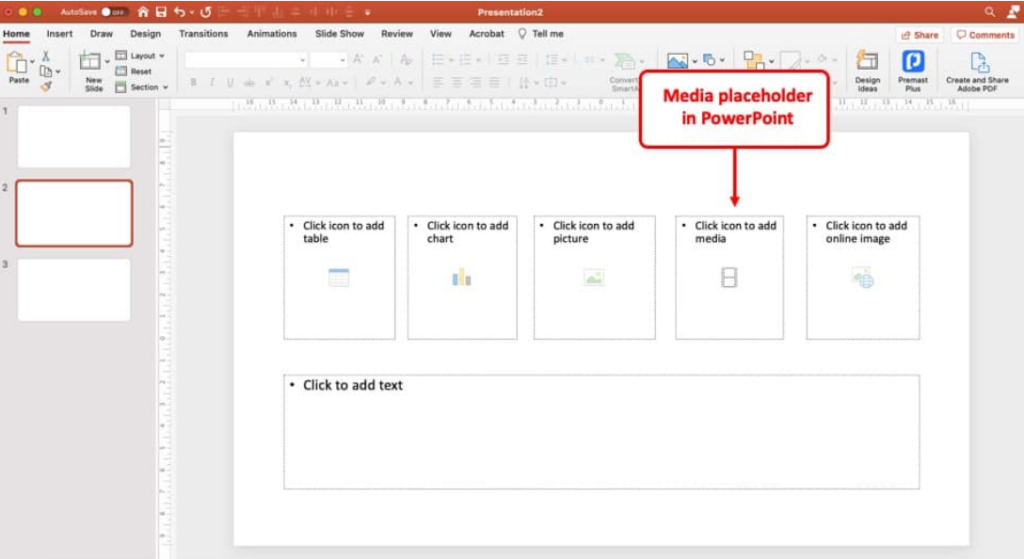Open the Slide Show tab
Screen dimensions: 1024x559
[x=339, y=34]
